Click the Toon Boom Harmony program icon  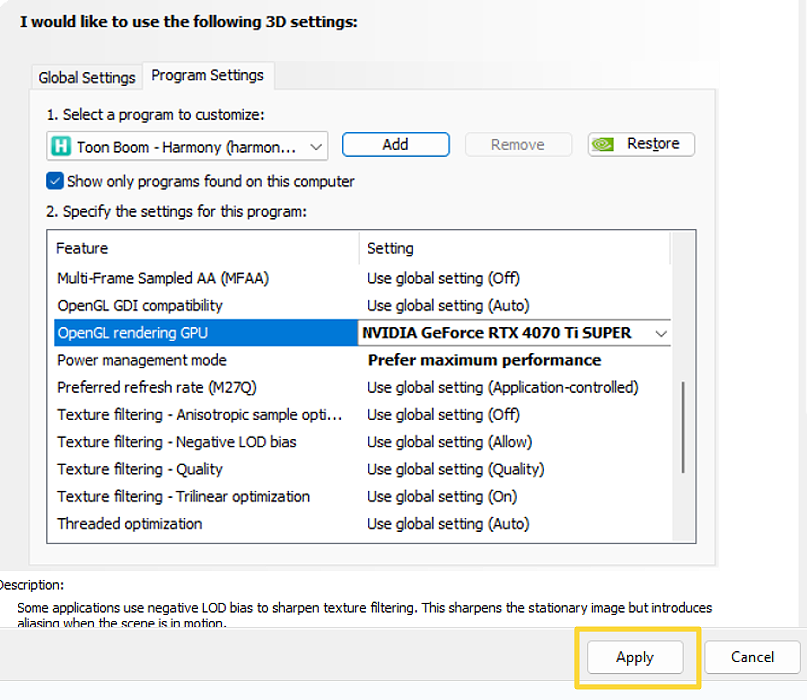pyautogui.click(x=61, y=146)
